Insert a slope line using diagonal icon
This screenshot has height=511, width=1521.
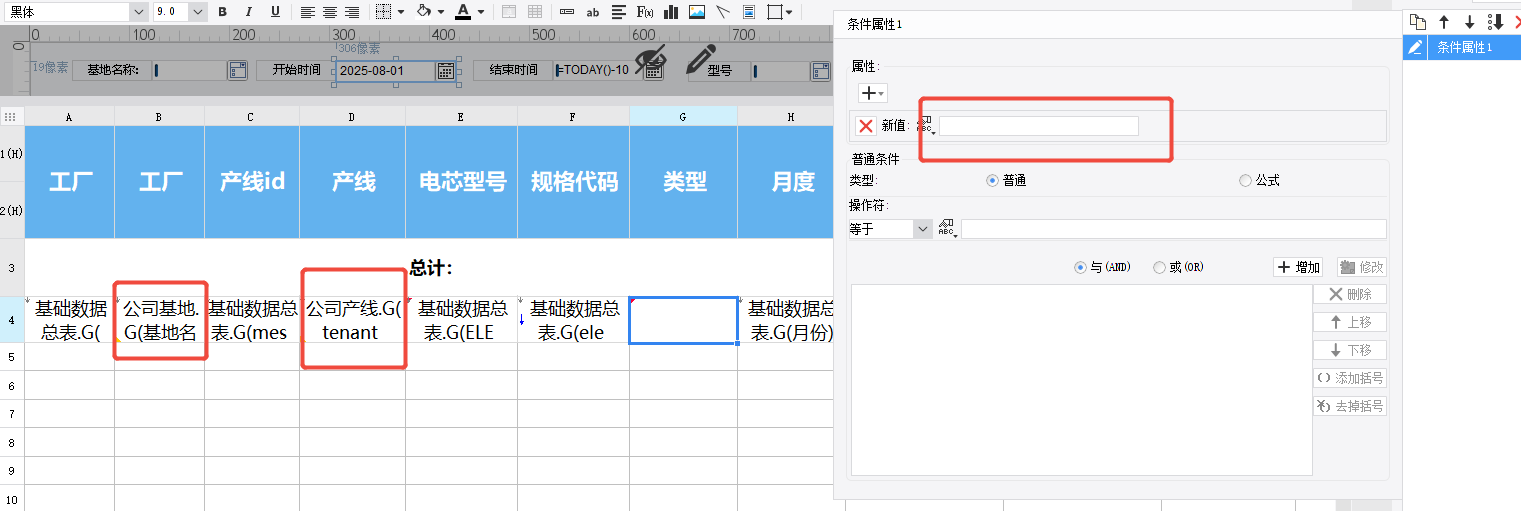723,12
